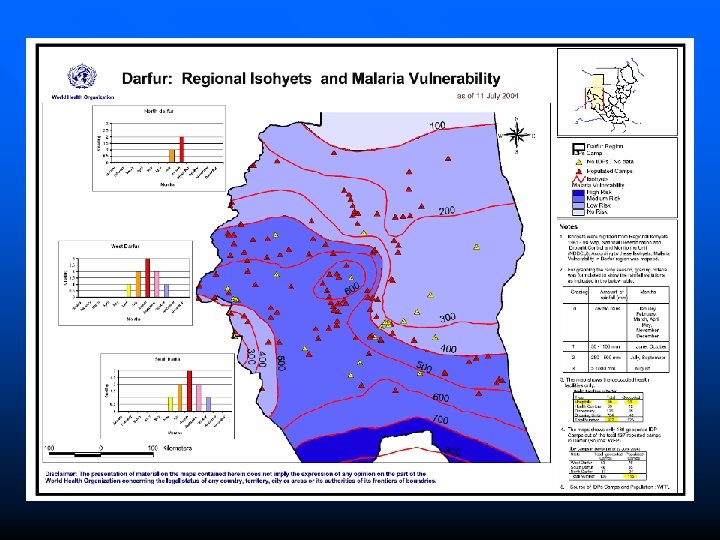Screen dimensions: 720x540
Task: Click the 'Notes' heading in the side panel
Action: [568, 226]
